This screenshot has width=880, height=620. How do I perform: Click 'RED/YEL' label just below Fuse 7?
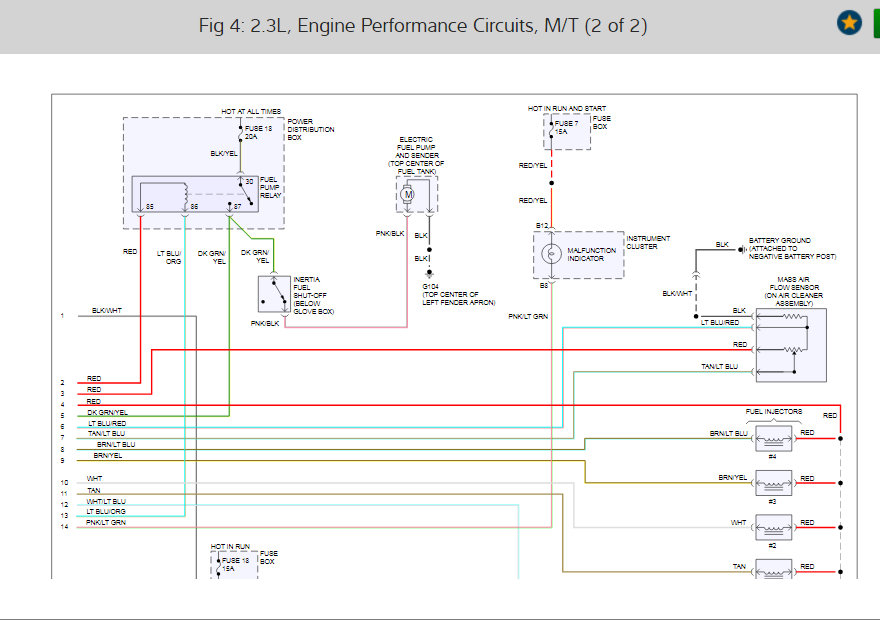pos(533,166)
